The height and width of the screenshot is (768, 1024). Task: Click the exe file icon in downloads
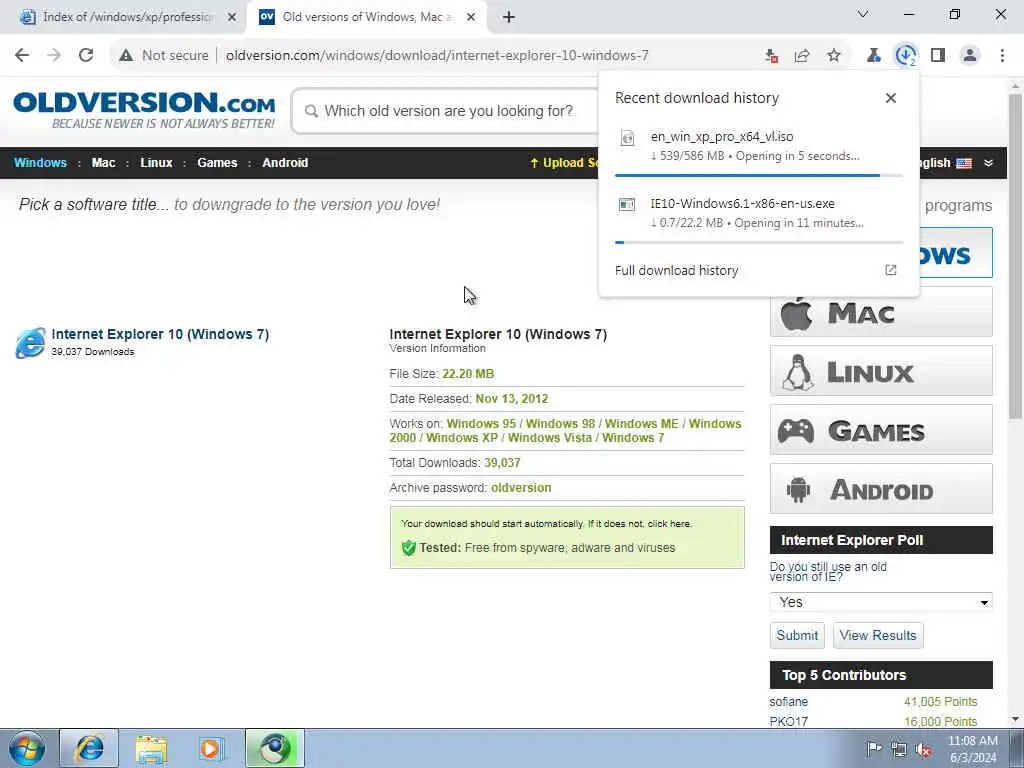(x=627, y=204)
